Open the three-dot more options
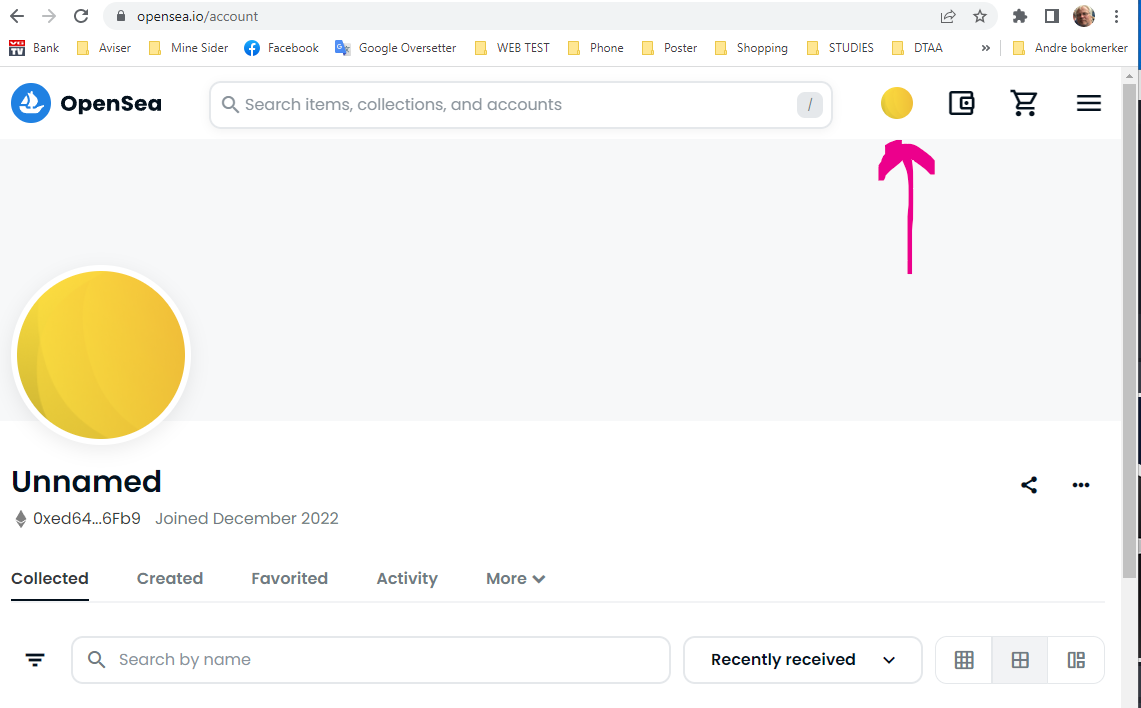Viewport: 1141px width, 708px height. click(x=1081, y=485)
